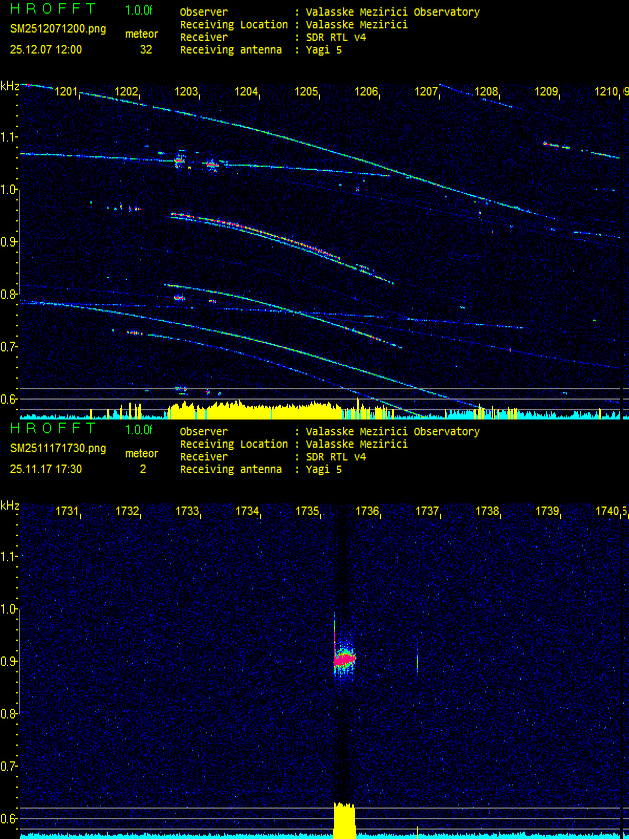The image size is (629, 839).
Task: Click the bright red meteor echo near 1735
Action: (344, 659)
